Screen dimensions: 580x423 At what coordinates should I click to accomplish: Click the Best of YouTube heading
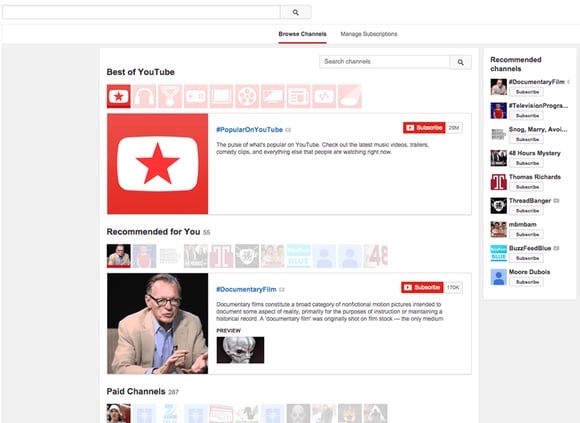tap(141, 72)
